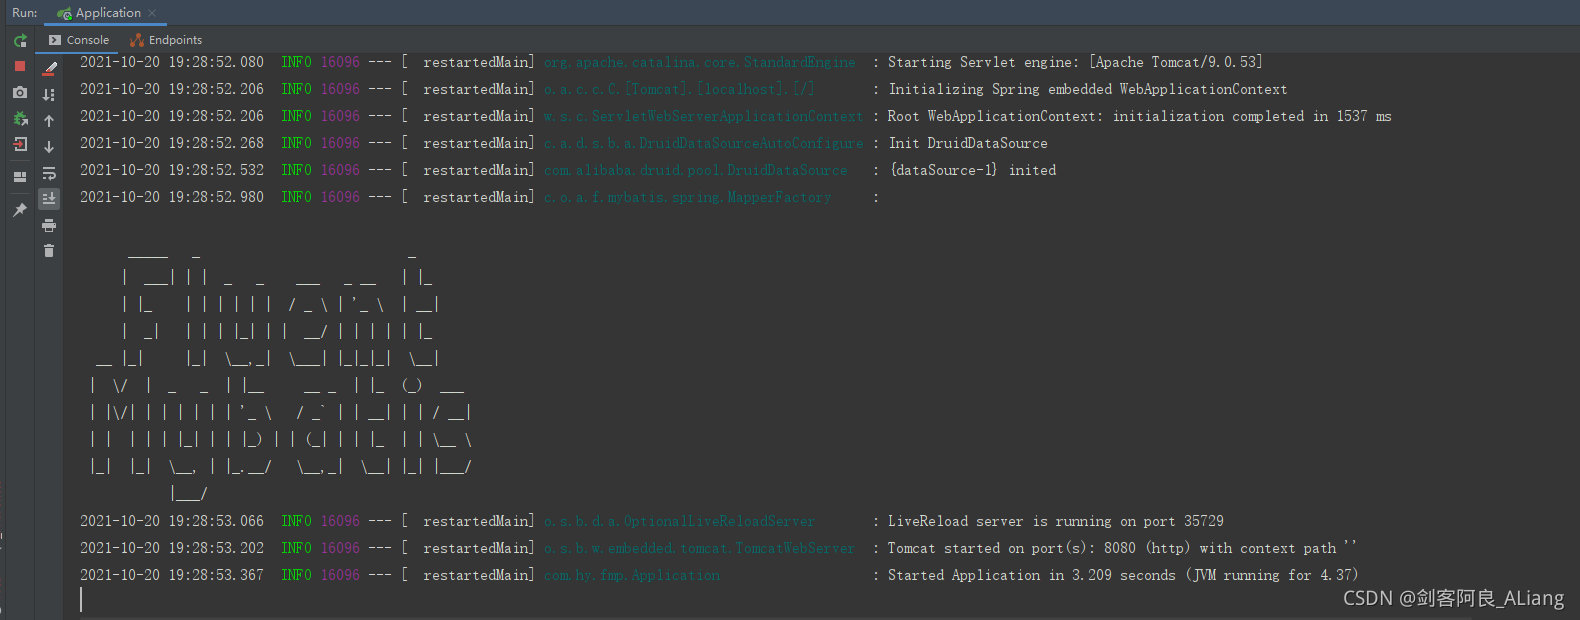Click logger name 'com.hy.fmp.Application'
The image size is (1580, 620).
[x=632, y=575]
